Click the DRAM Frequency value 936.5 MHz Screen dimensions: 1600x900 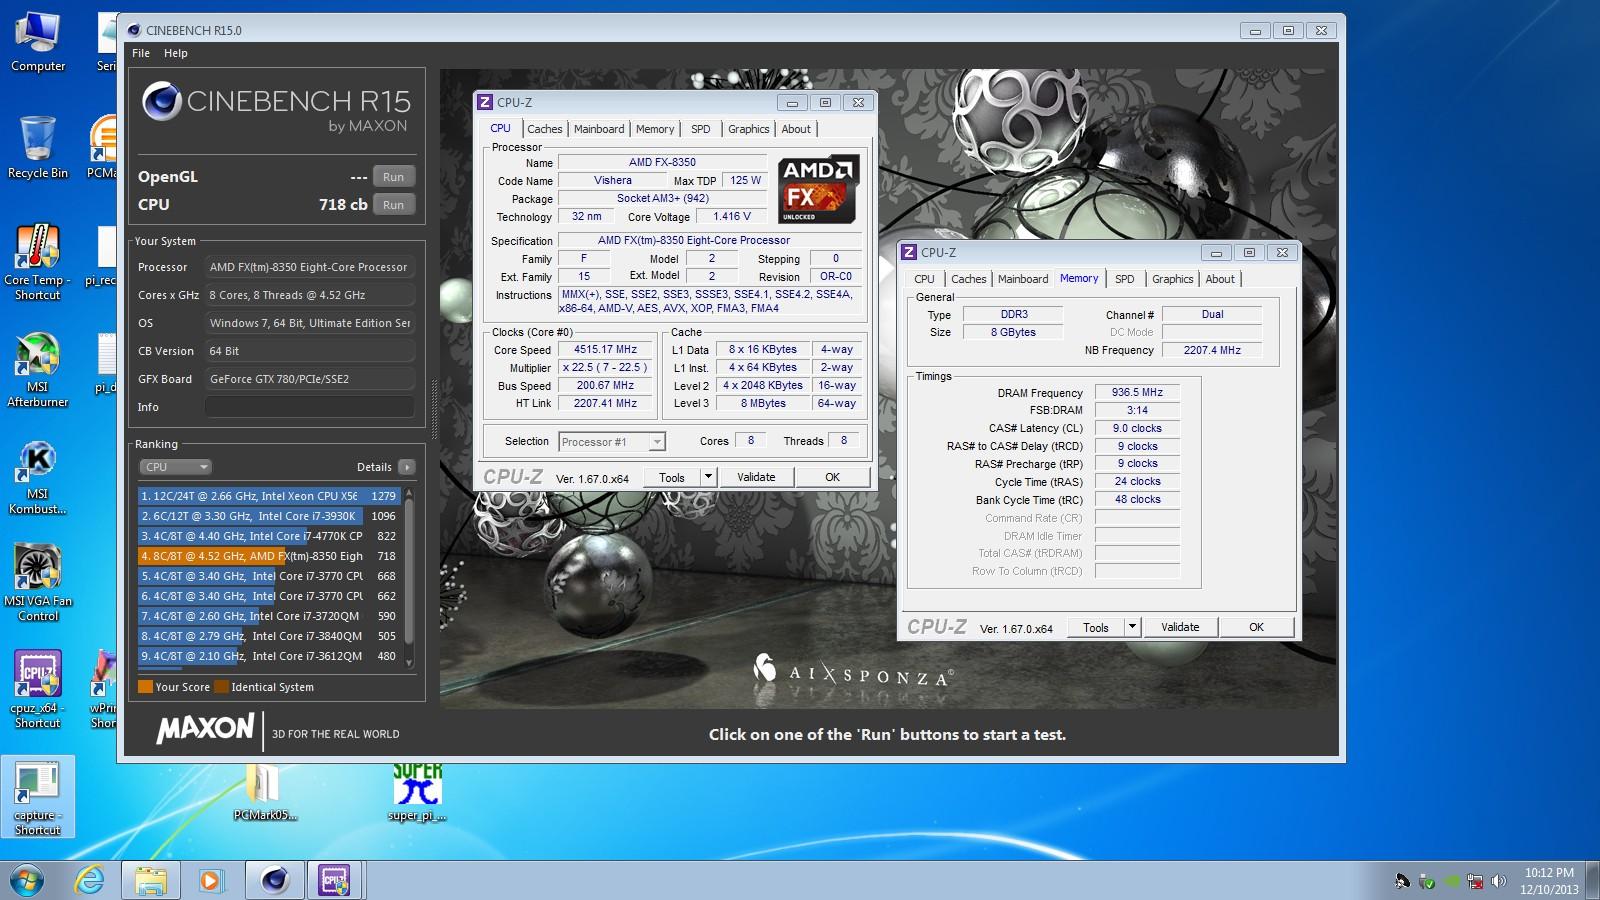pos(1137,392)
